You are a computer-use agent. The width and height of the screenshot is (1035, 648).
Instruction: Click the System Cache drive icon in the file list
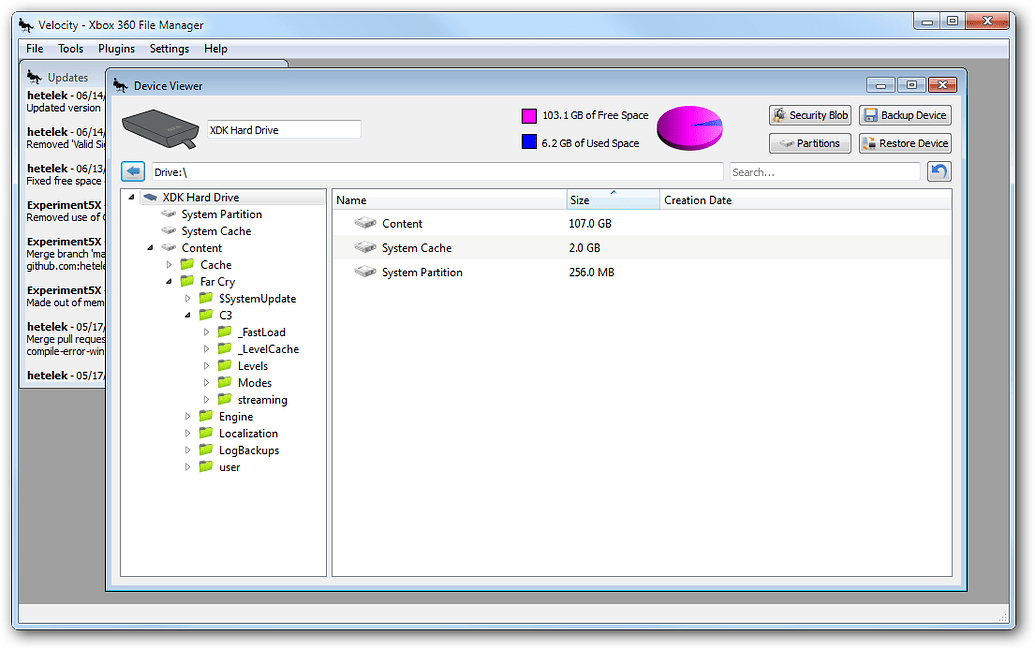click(365, 247)
